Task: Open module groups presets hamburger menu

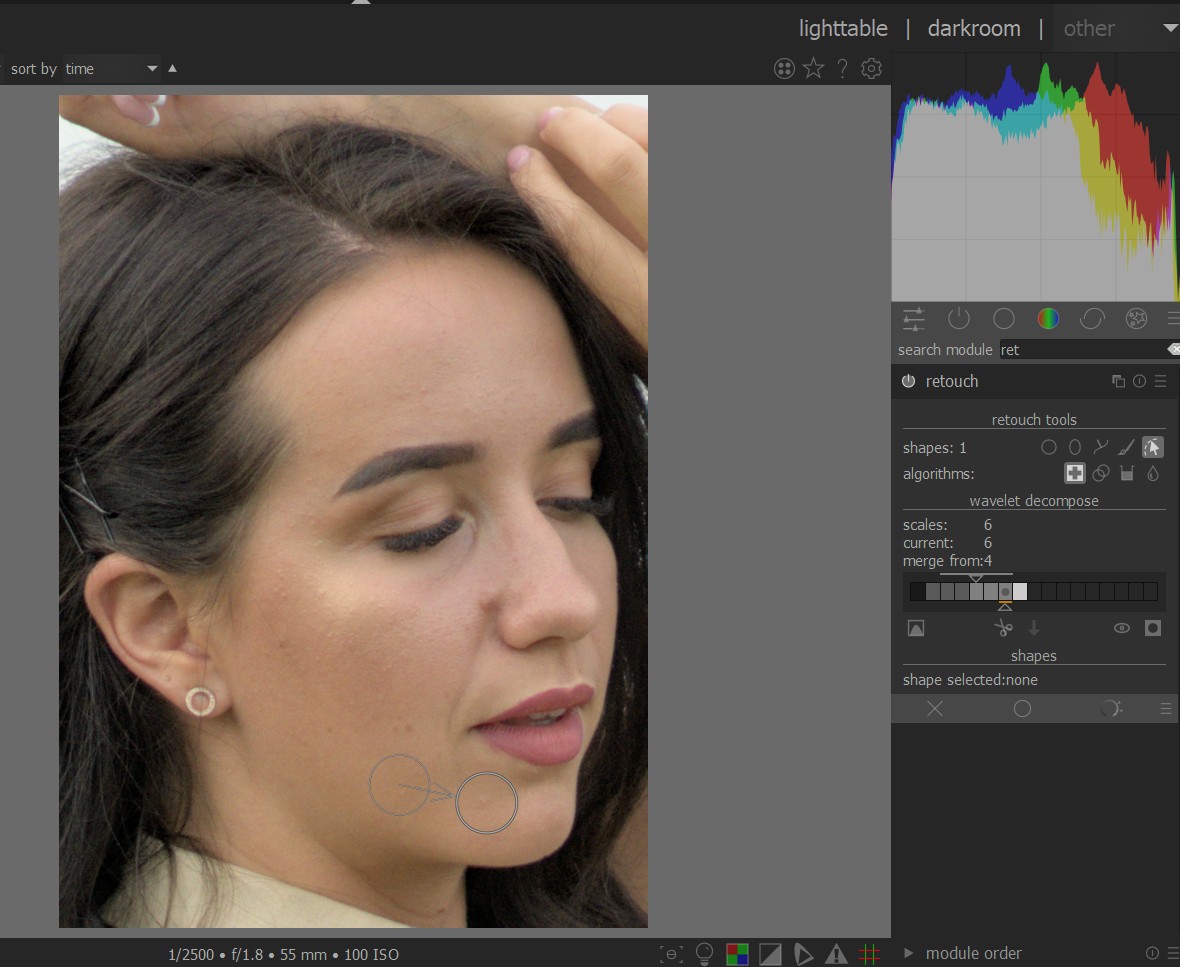Action: pyautogui.click(x=1173, y=319)
